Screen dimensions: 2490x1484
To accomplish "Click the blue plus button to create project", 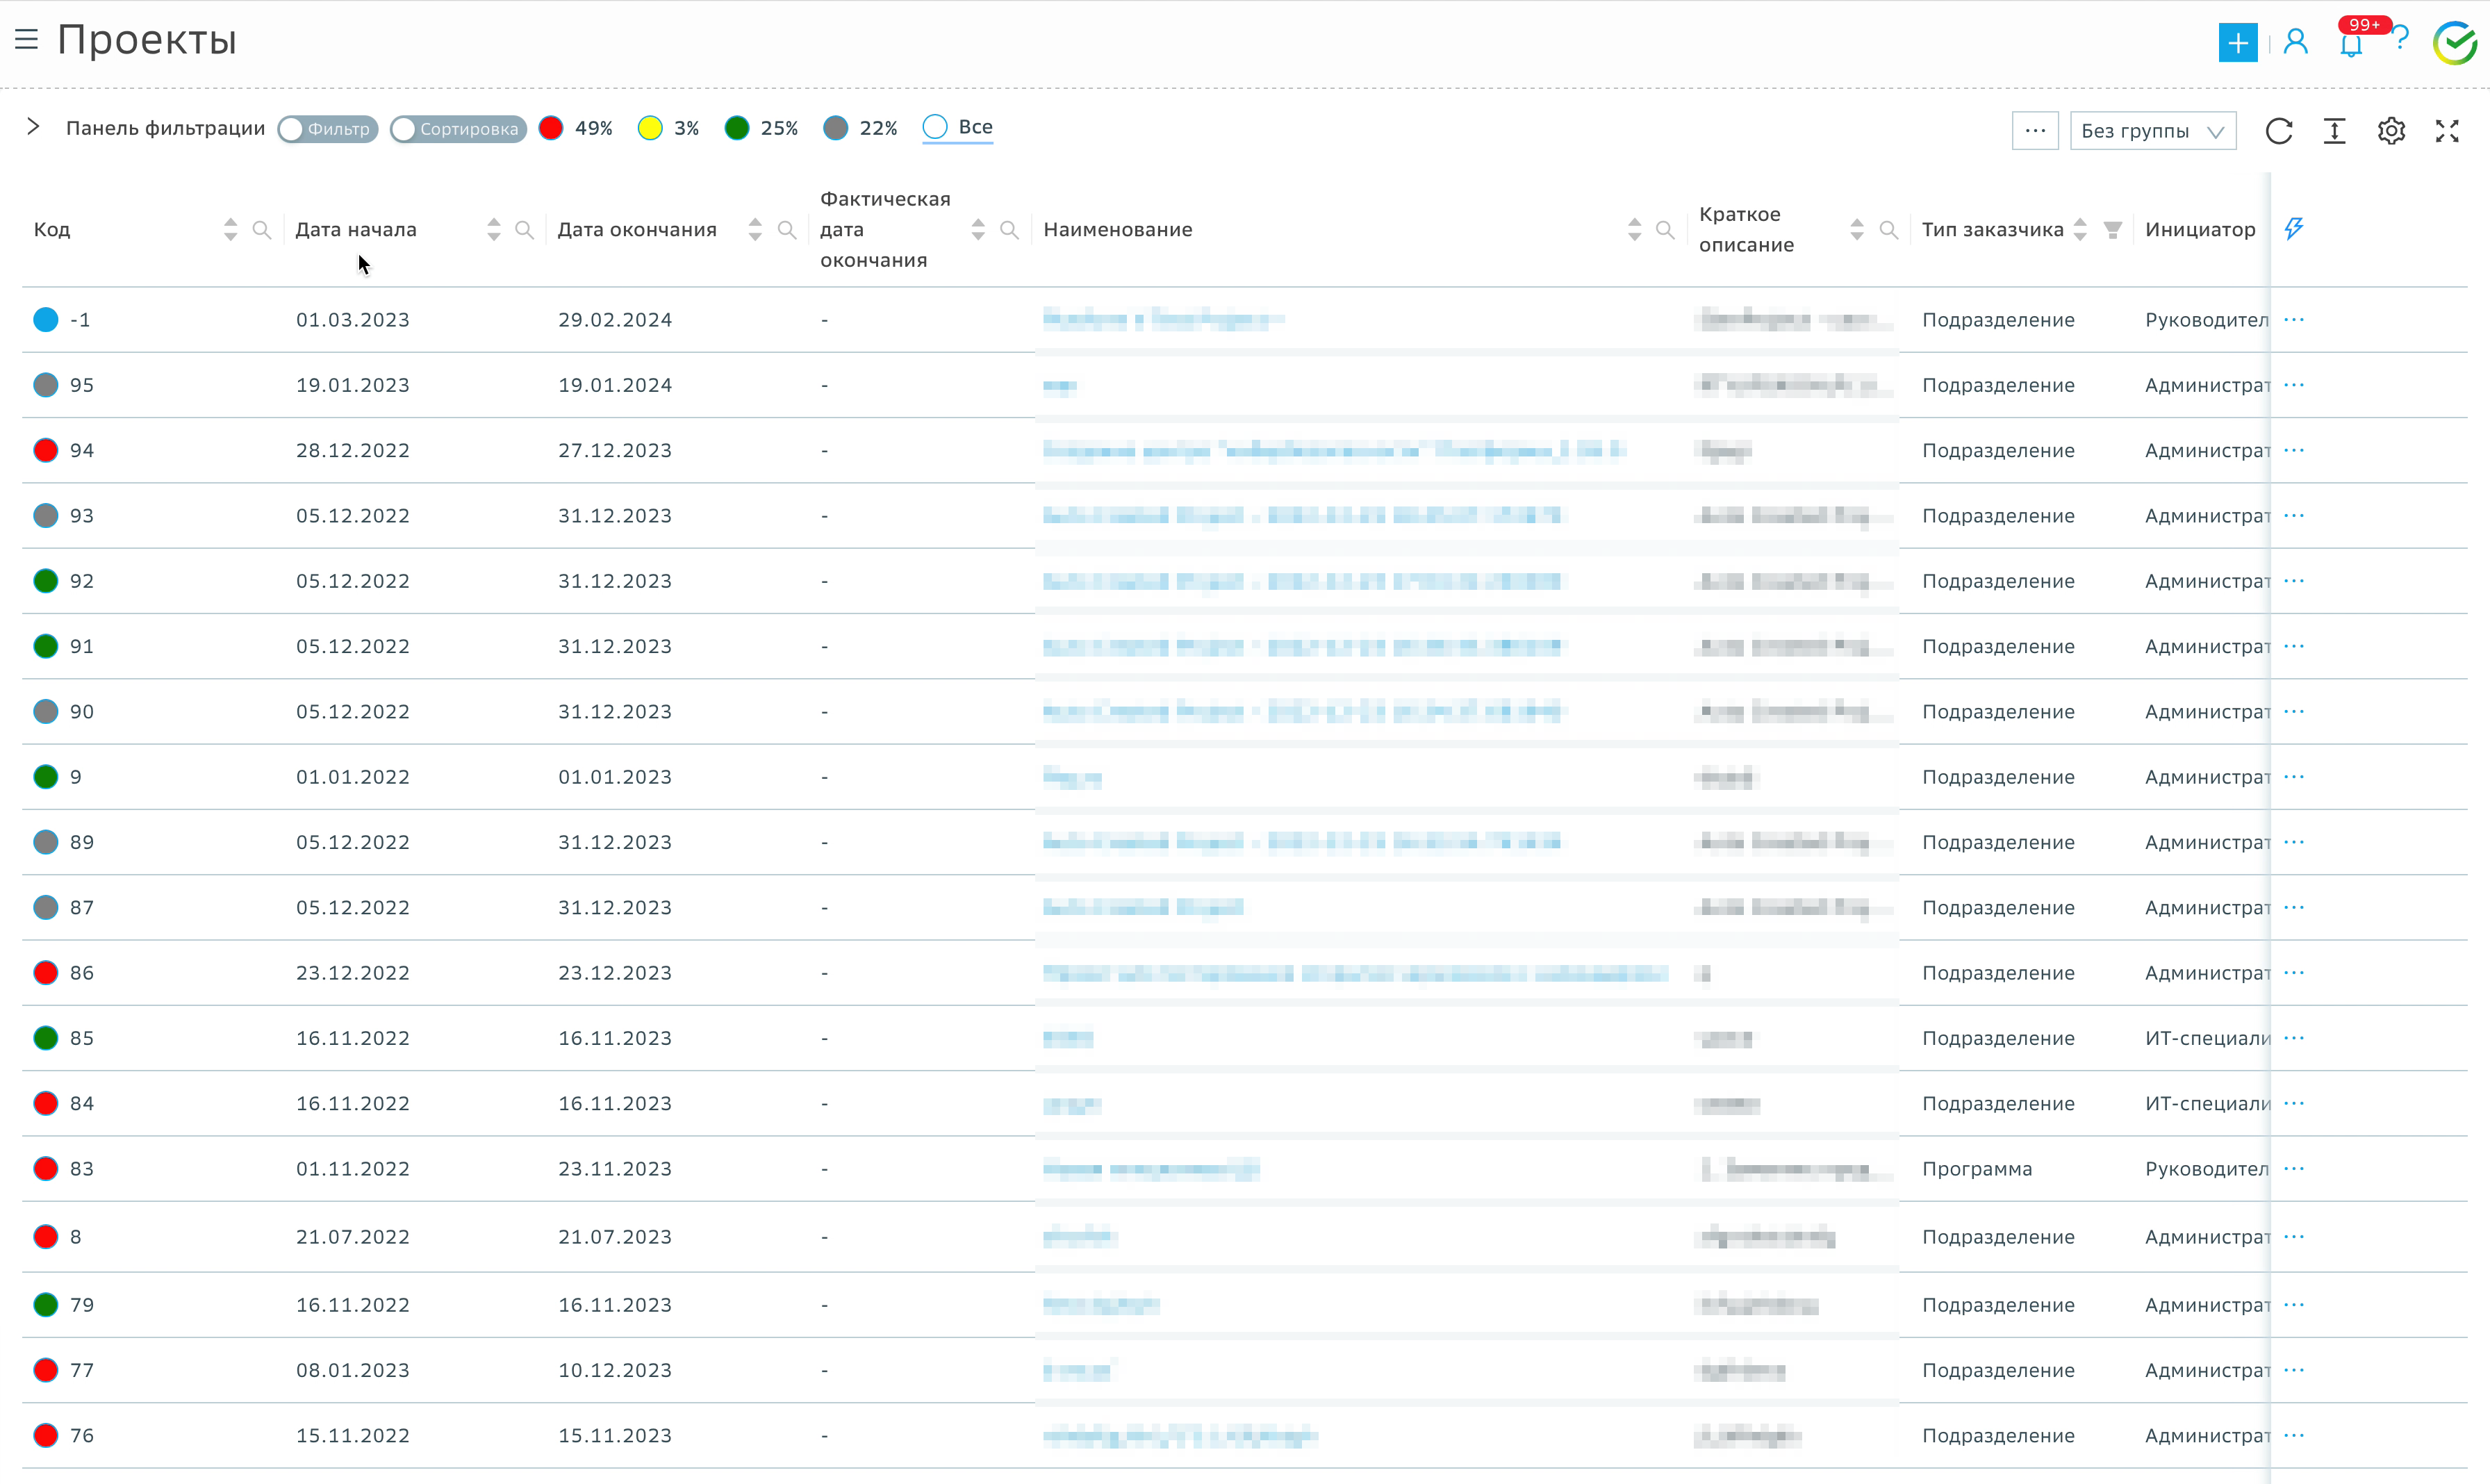I will coord(2238,42).
